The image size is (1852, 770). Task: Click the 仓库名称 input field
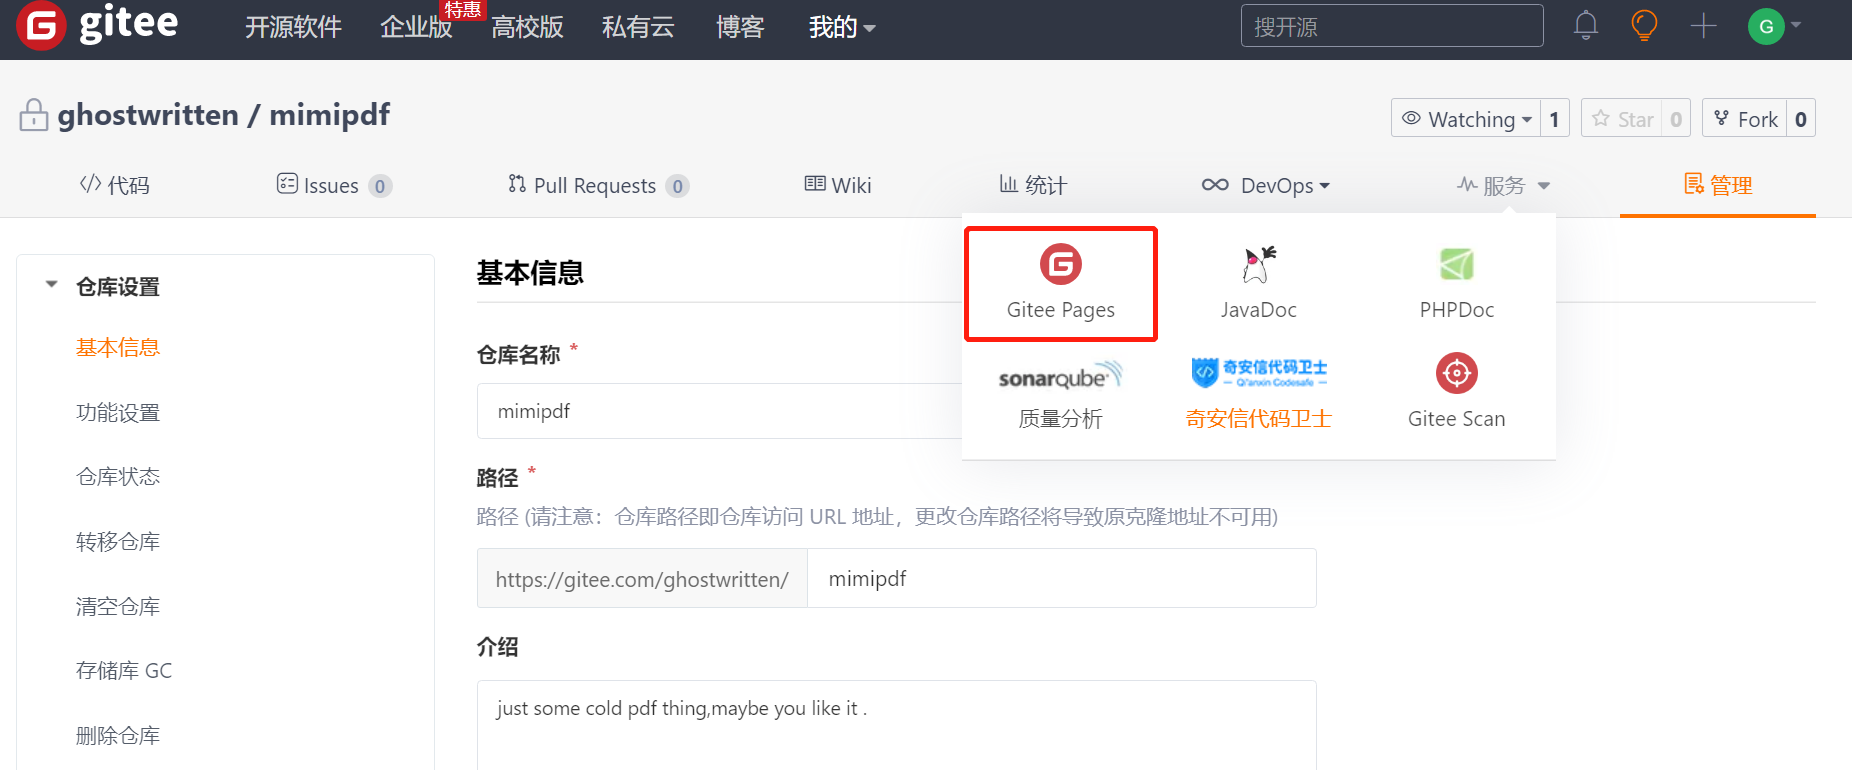pos(720,411)
